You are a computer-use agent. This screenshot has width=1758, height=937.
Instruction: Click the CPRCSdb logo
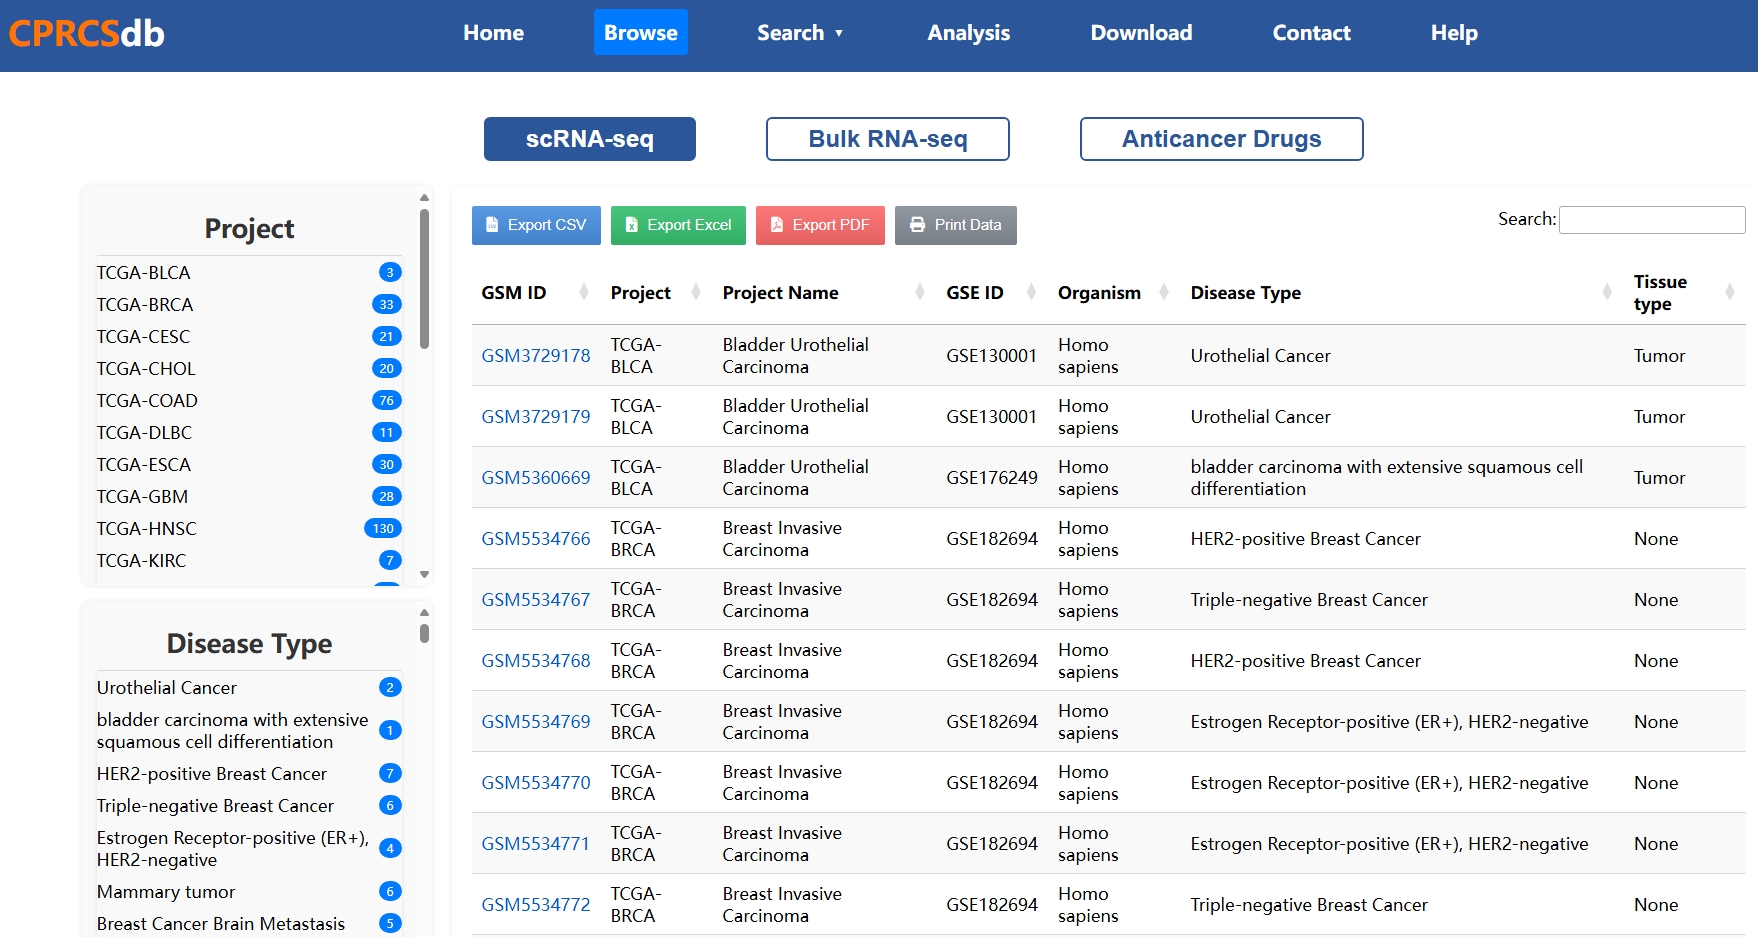pyautogui.click(x=87, y=33)
